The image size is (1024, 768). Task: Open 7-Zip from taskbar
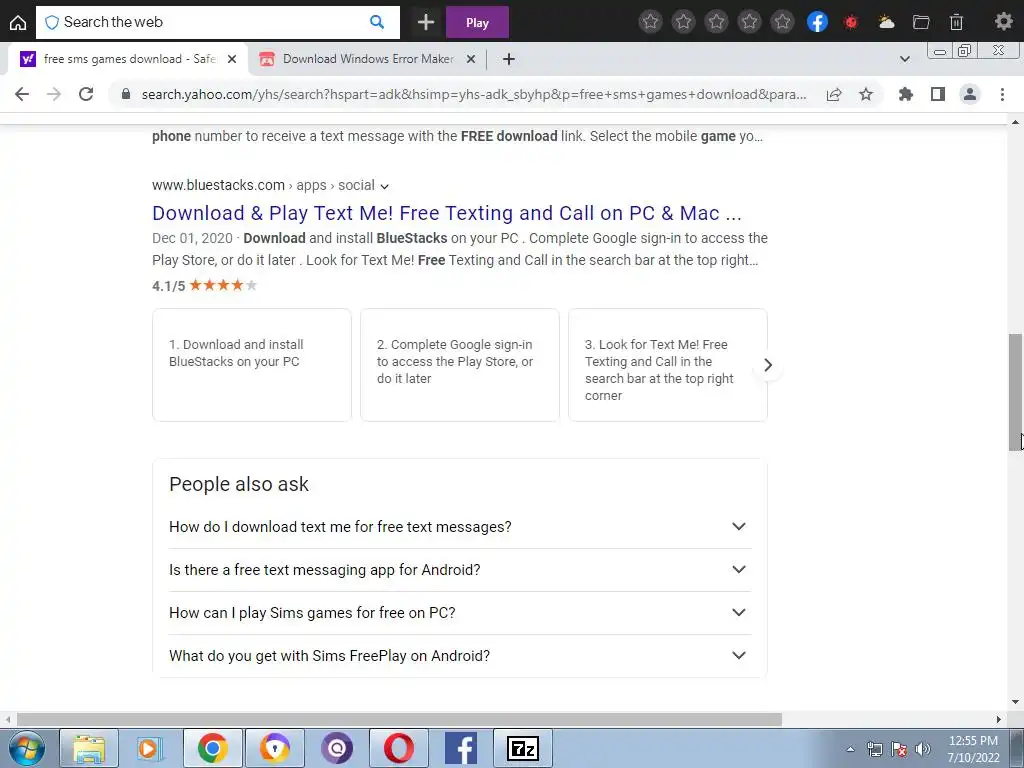coord(522,748)
